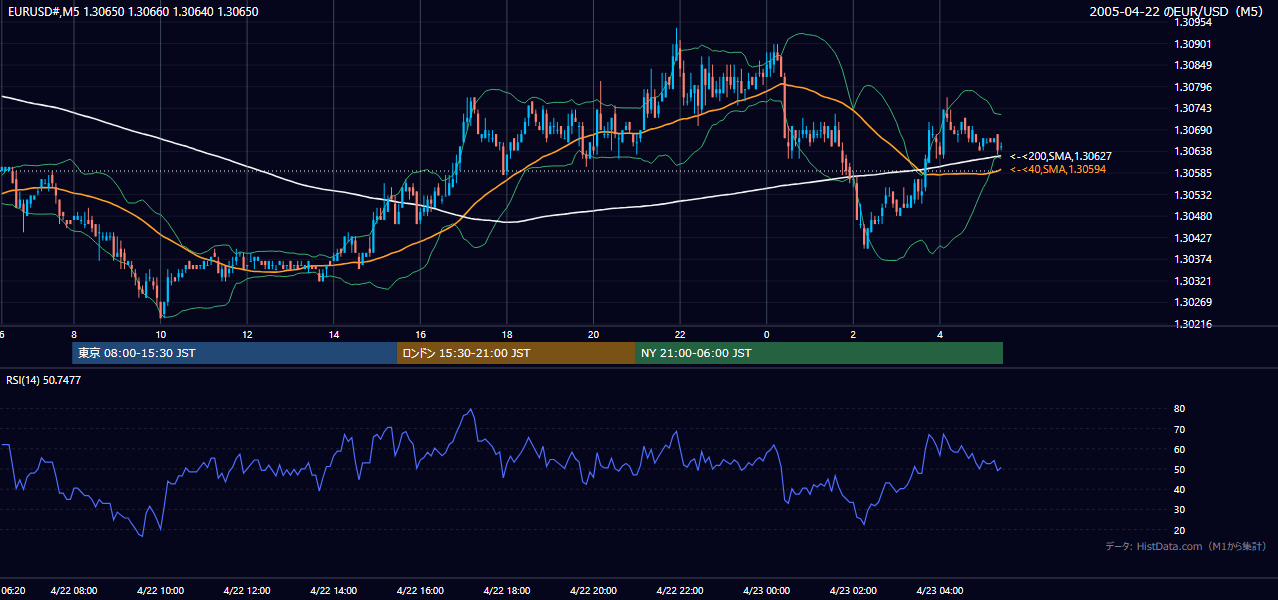Click price axis value 1.30954
This screenshot has width=1278, height=600.
pos(1192,22)
